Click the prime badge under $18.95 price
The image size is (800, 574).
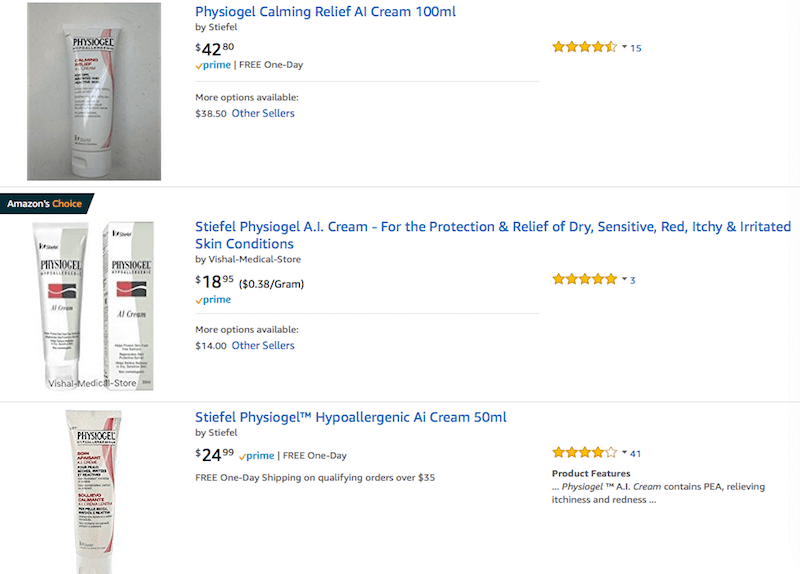point(213,300)
